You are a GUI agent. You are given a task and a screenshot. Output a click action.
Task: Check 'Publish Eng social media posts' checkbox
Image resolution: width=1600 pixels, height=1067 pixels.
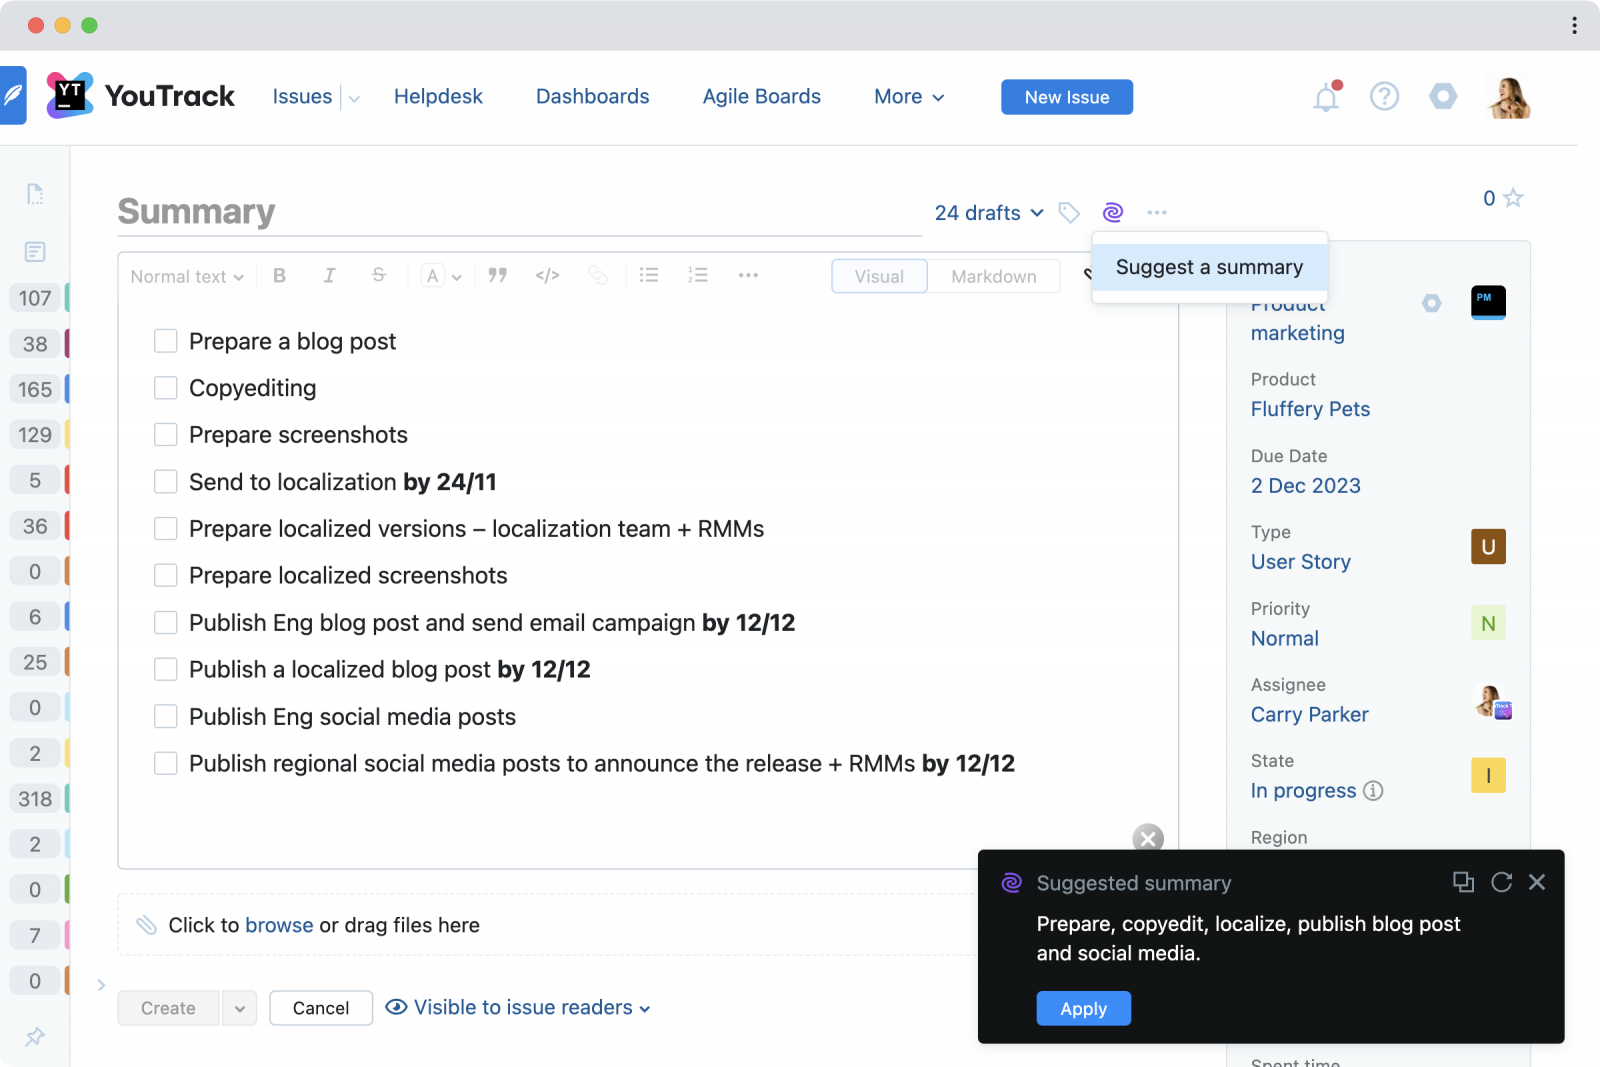(x=166, y=716)
